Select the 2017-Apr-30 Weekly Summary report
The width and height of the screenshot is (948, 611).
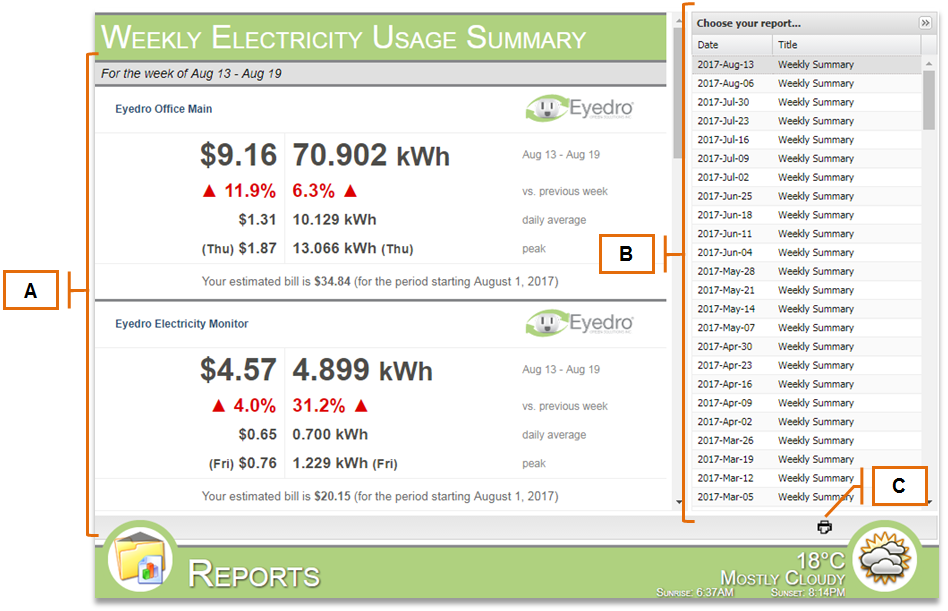point(807,346)
